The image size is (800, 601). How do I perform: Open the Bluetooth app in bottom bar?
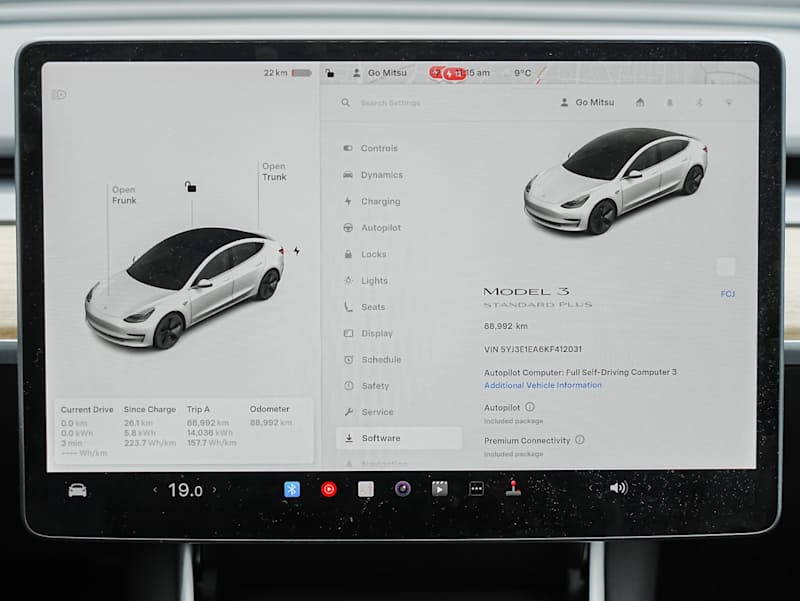[292, 489]
